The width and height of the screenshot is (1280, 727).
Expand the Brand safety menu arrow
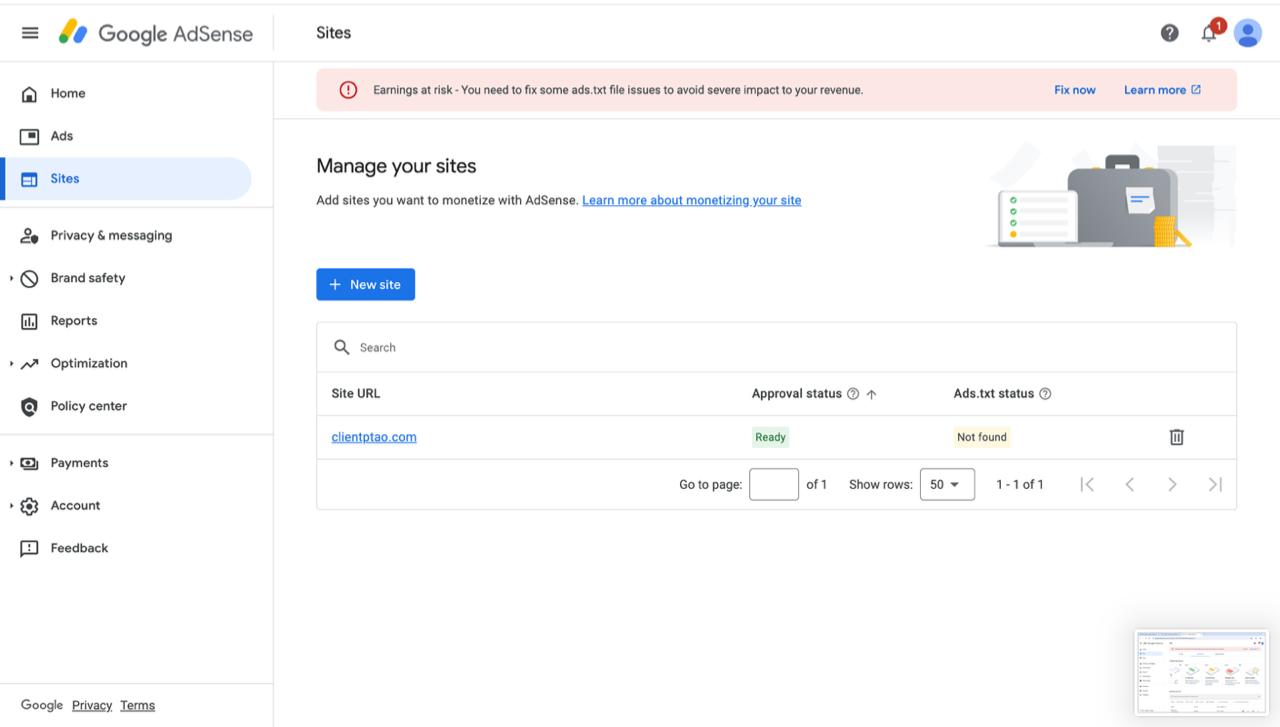tap(12, 278)
